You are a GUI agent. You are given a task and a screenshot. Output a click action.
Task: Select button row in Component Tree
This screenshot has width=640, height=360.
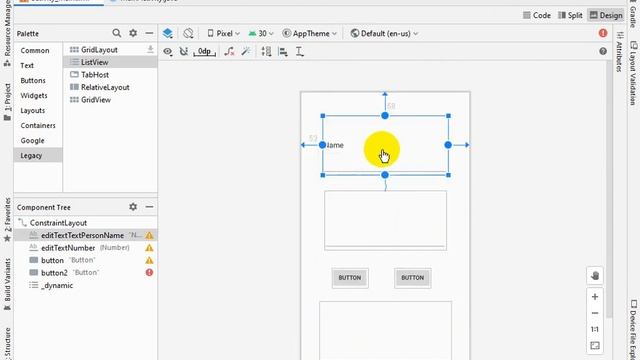click(x=85, y=260)
